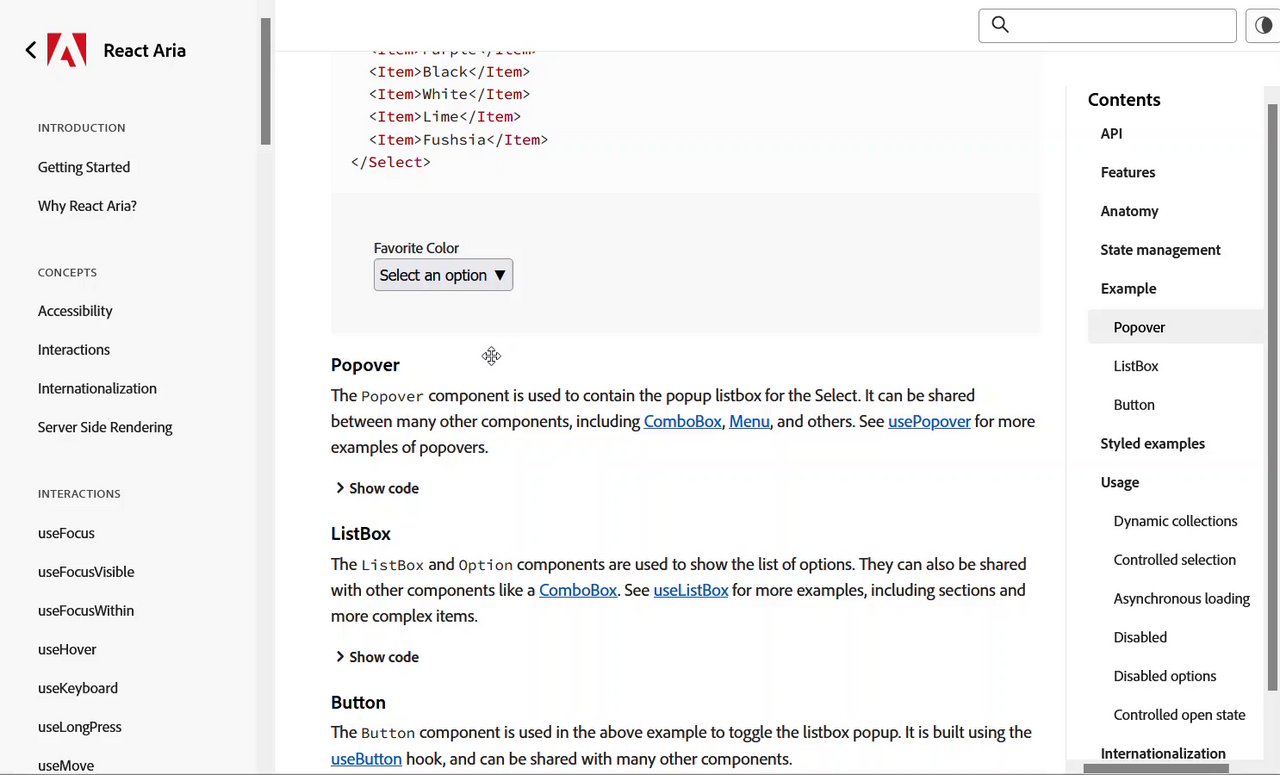Expand Show code under Popover section

(376, 488)
